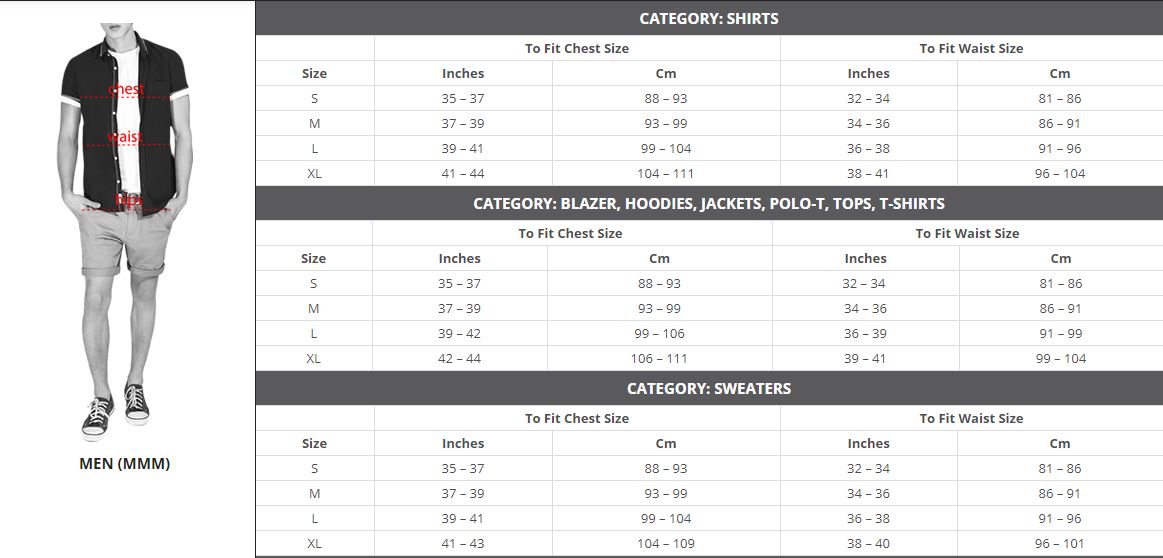
Task: Click the 41 – 44 chest inches cell in Shirts
Action: tap(463, 174)
